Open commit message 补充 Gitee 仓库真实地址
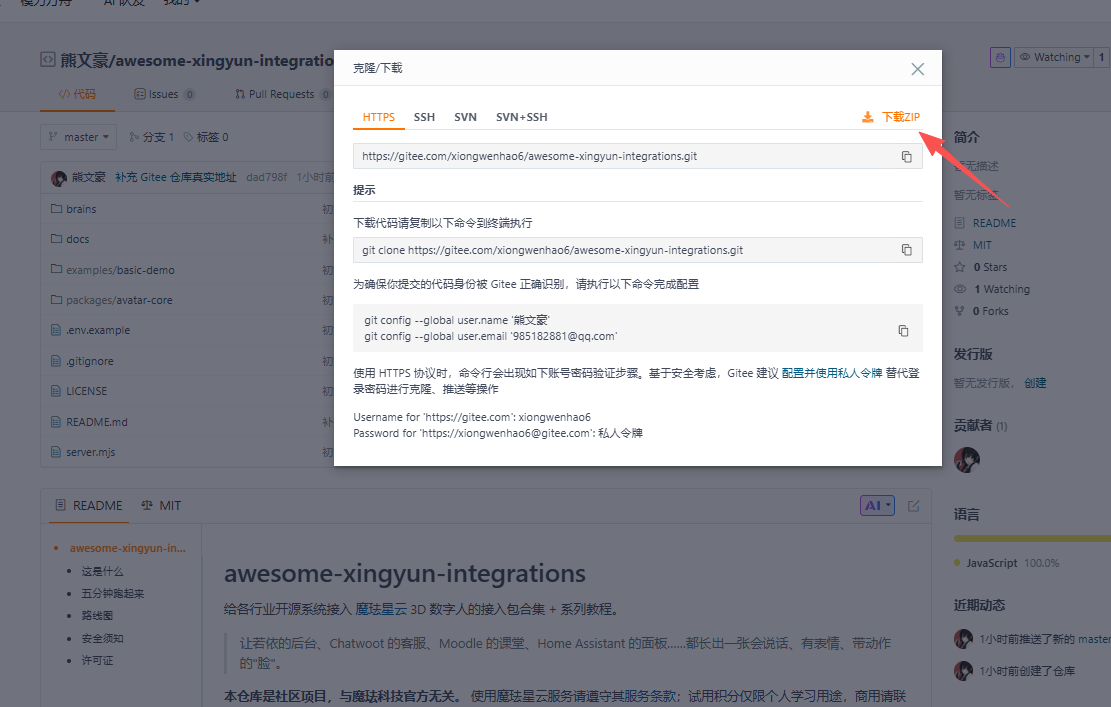 pos(176,177)
